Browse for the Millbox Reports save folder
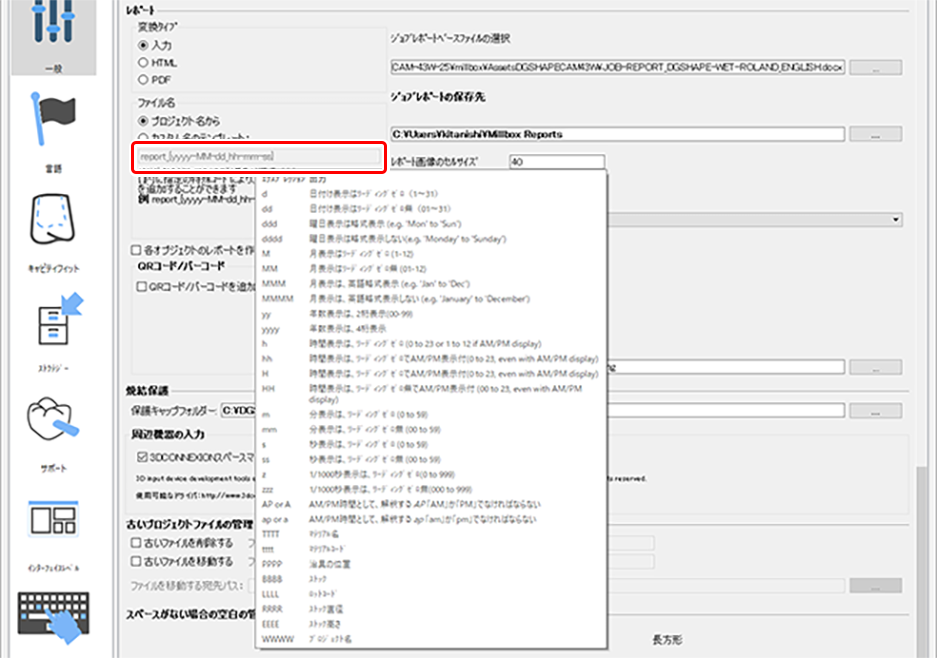 (x=875, y=134)
